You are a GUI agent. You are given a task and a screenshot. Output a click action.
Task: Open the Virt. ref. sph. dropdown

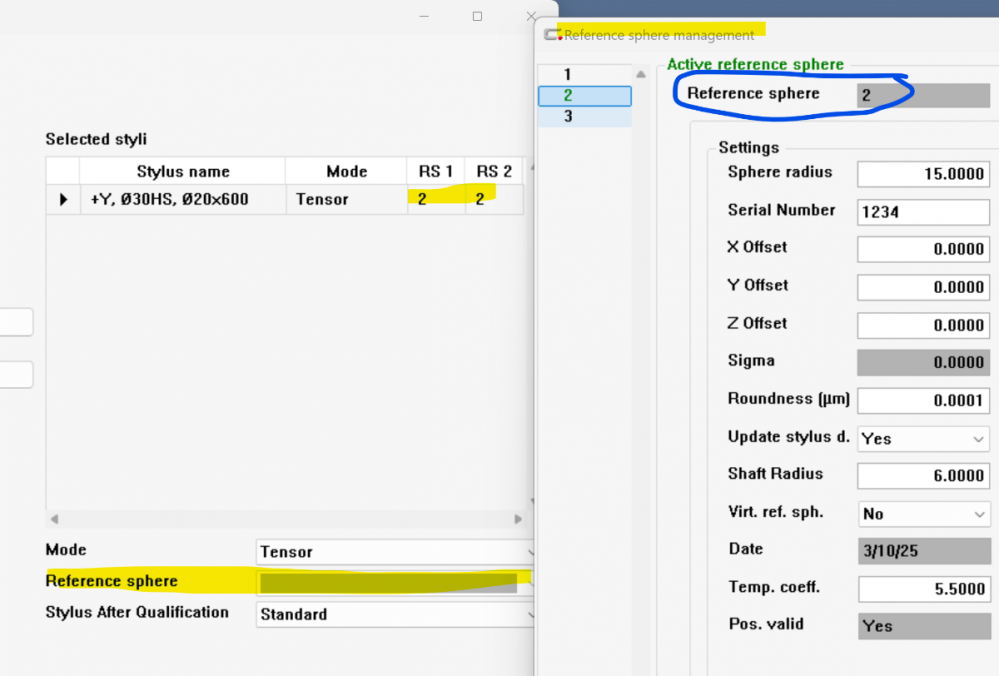point(923,514)
